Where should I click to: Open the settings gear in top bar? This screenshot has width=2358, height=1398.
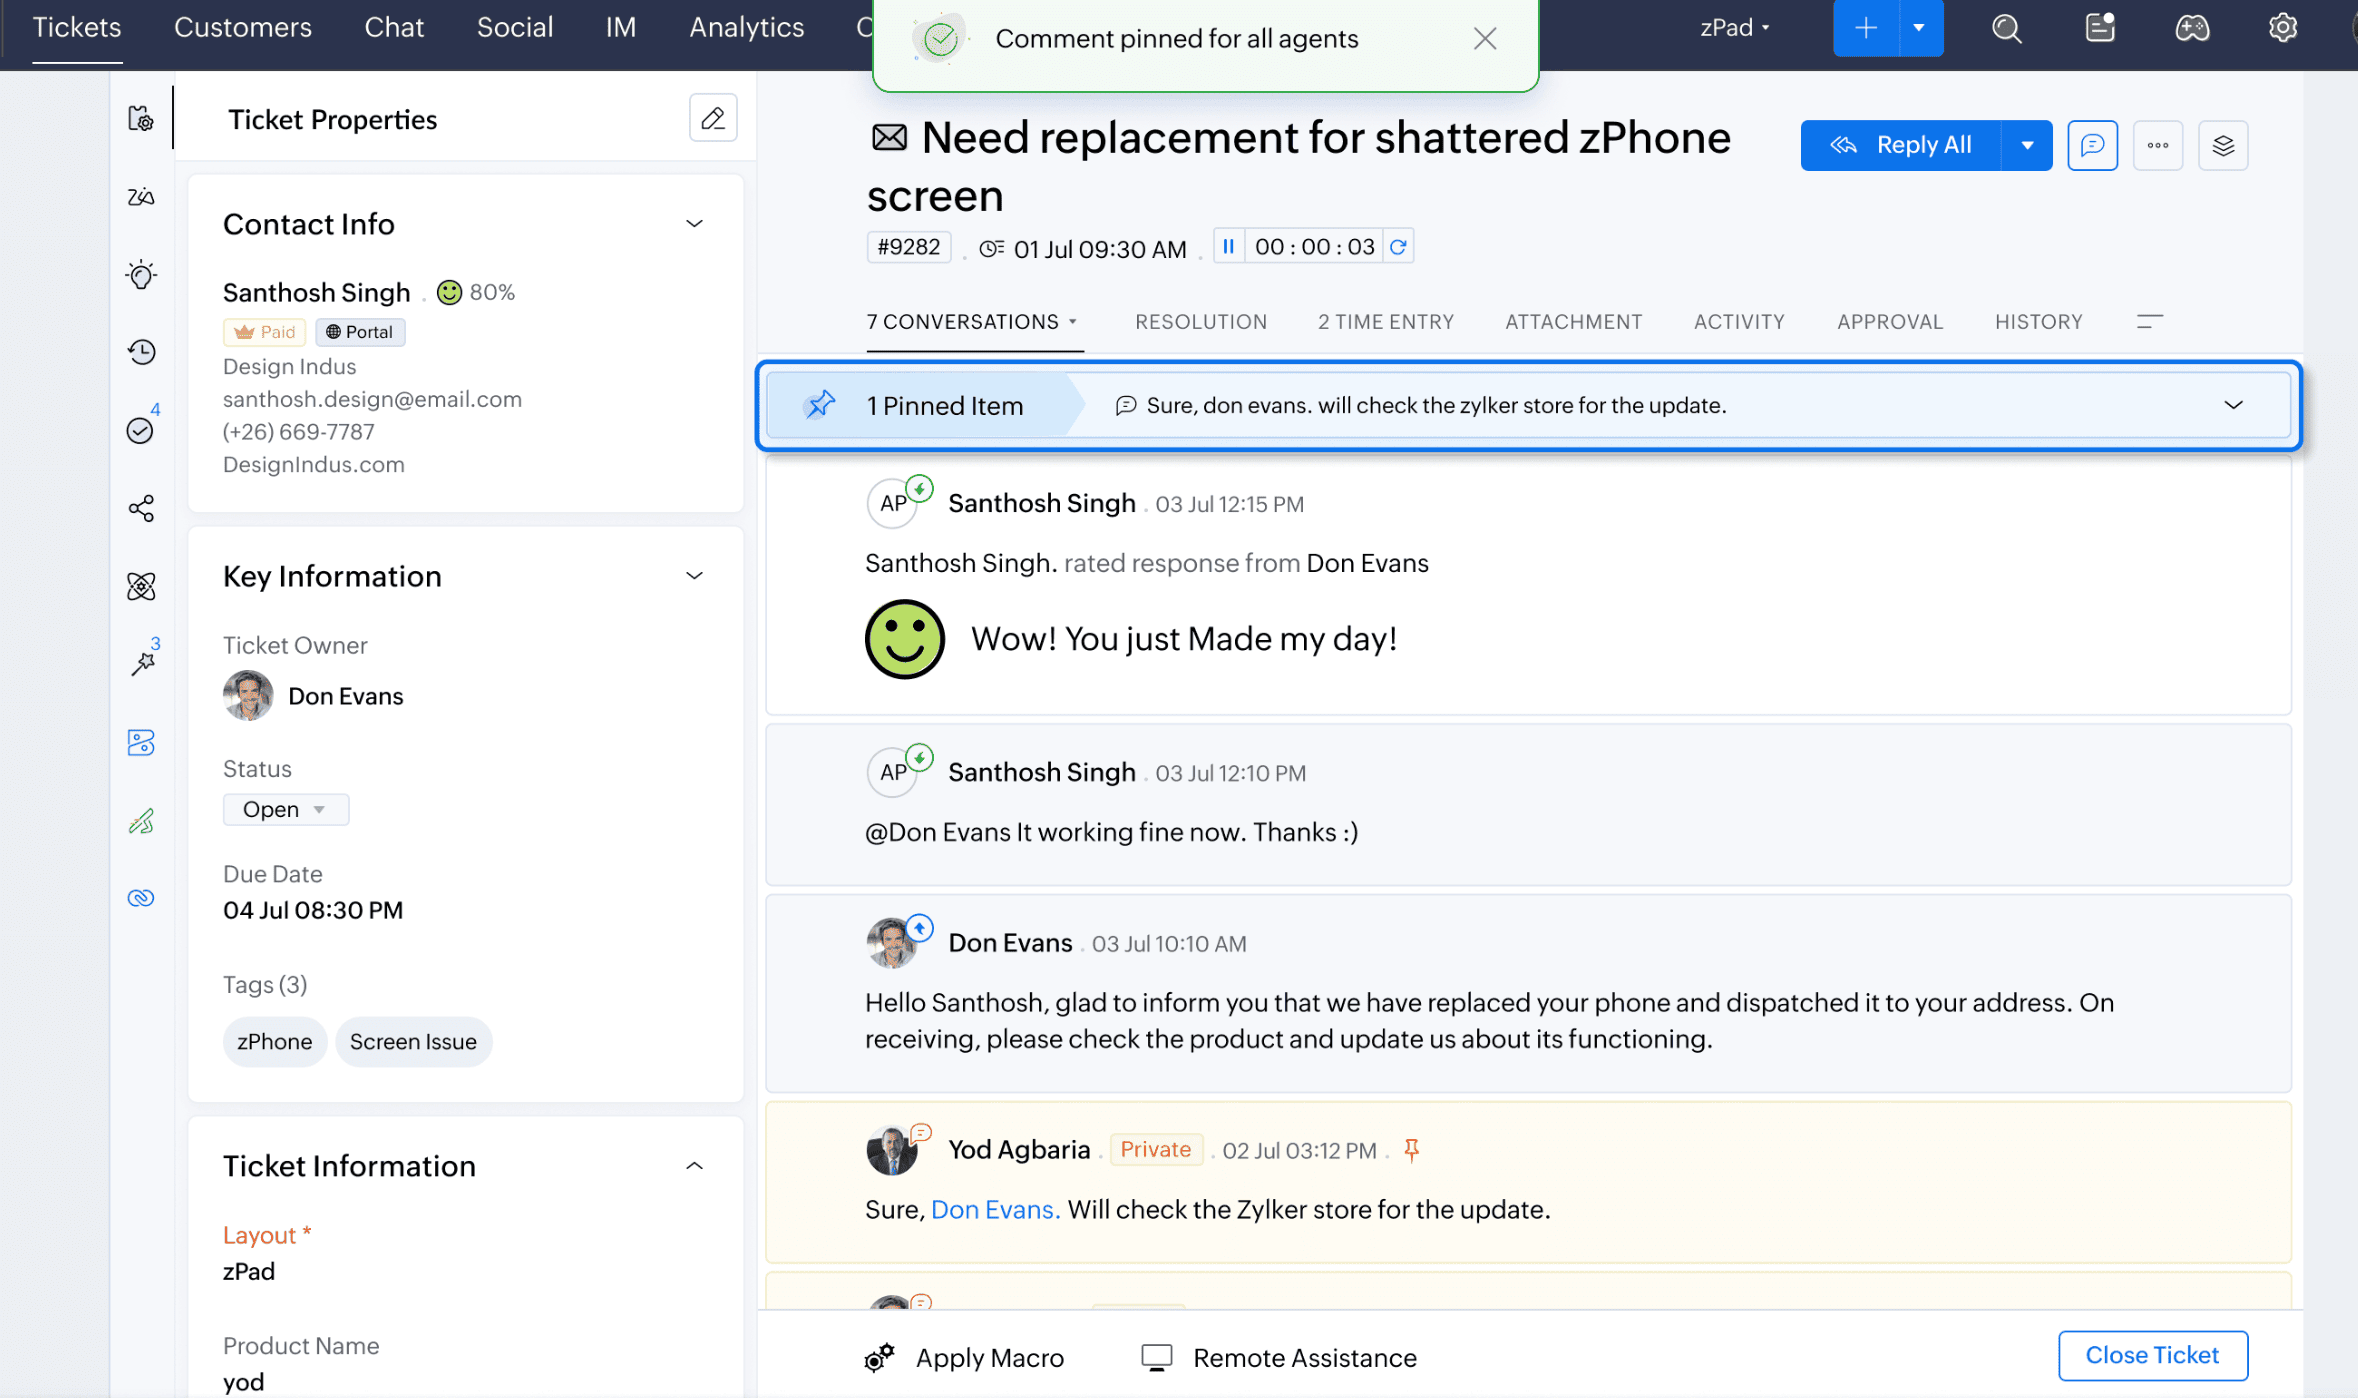tap(2282, 28)
